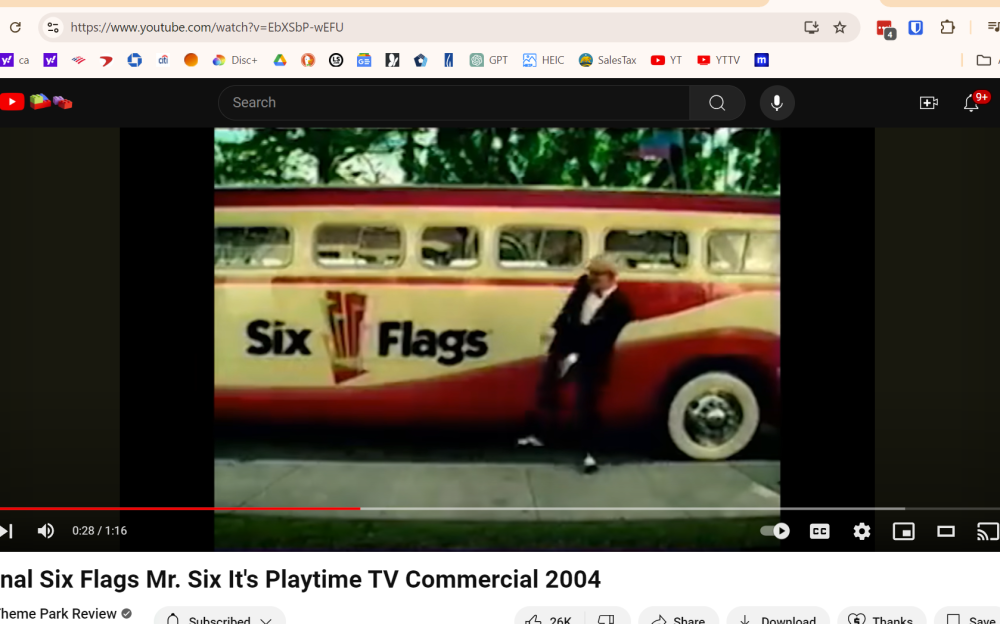Mute the video with the volume icon

tap(46, 531)
